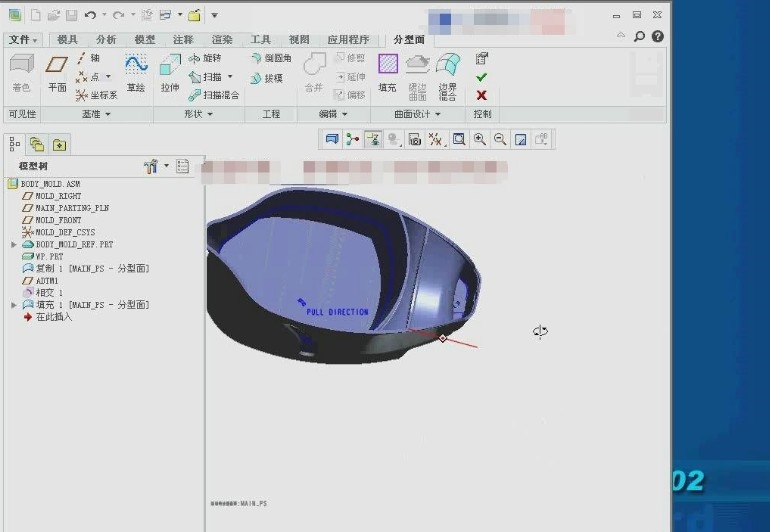Expand the 扫描 sweep options arrow
The width and height of the screenshot is (770, 532).
click(x=230, y=77)
